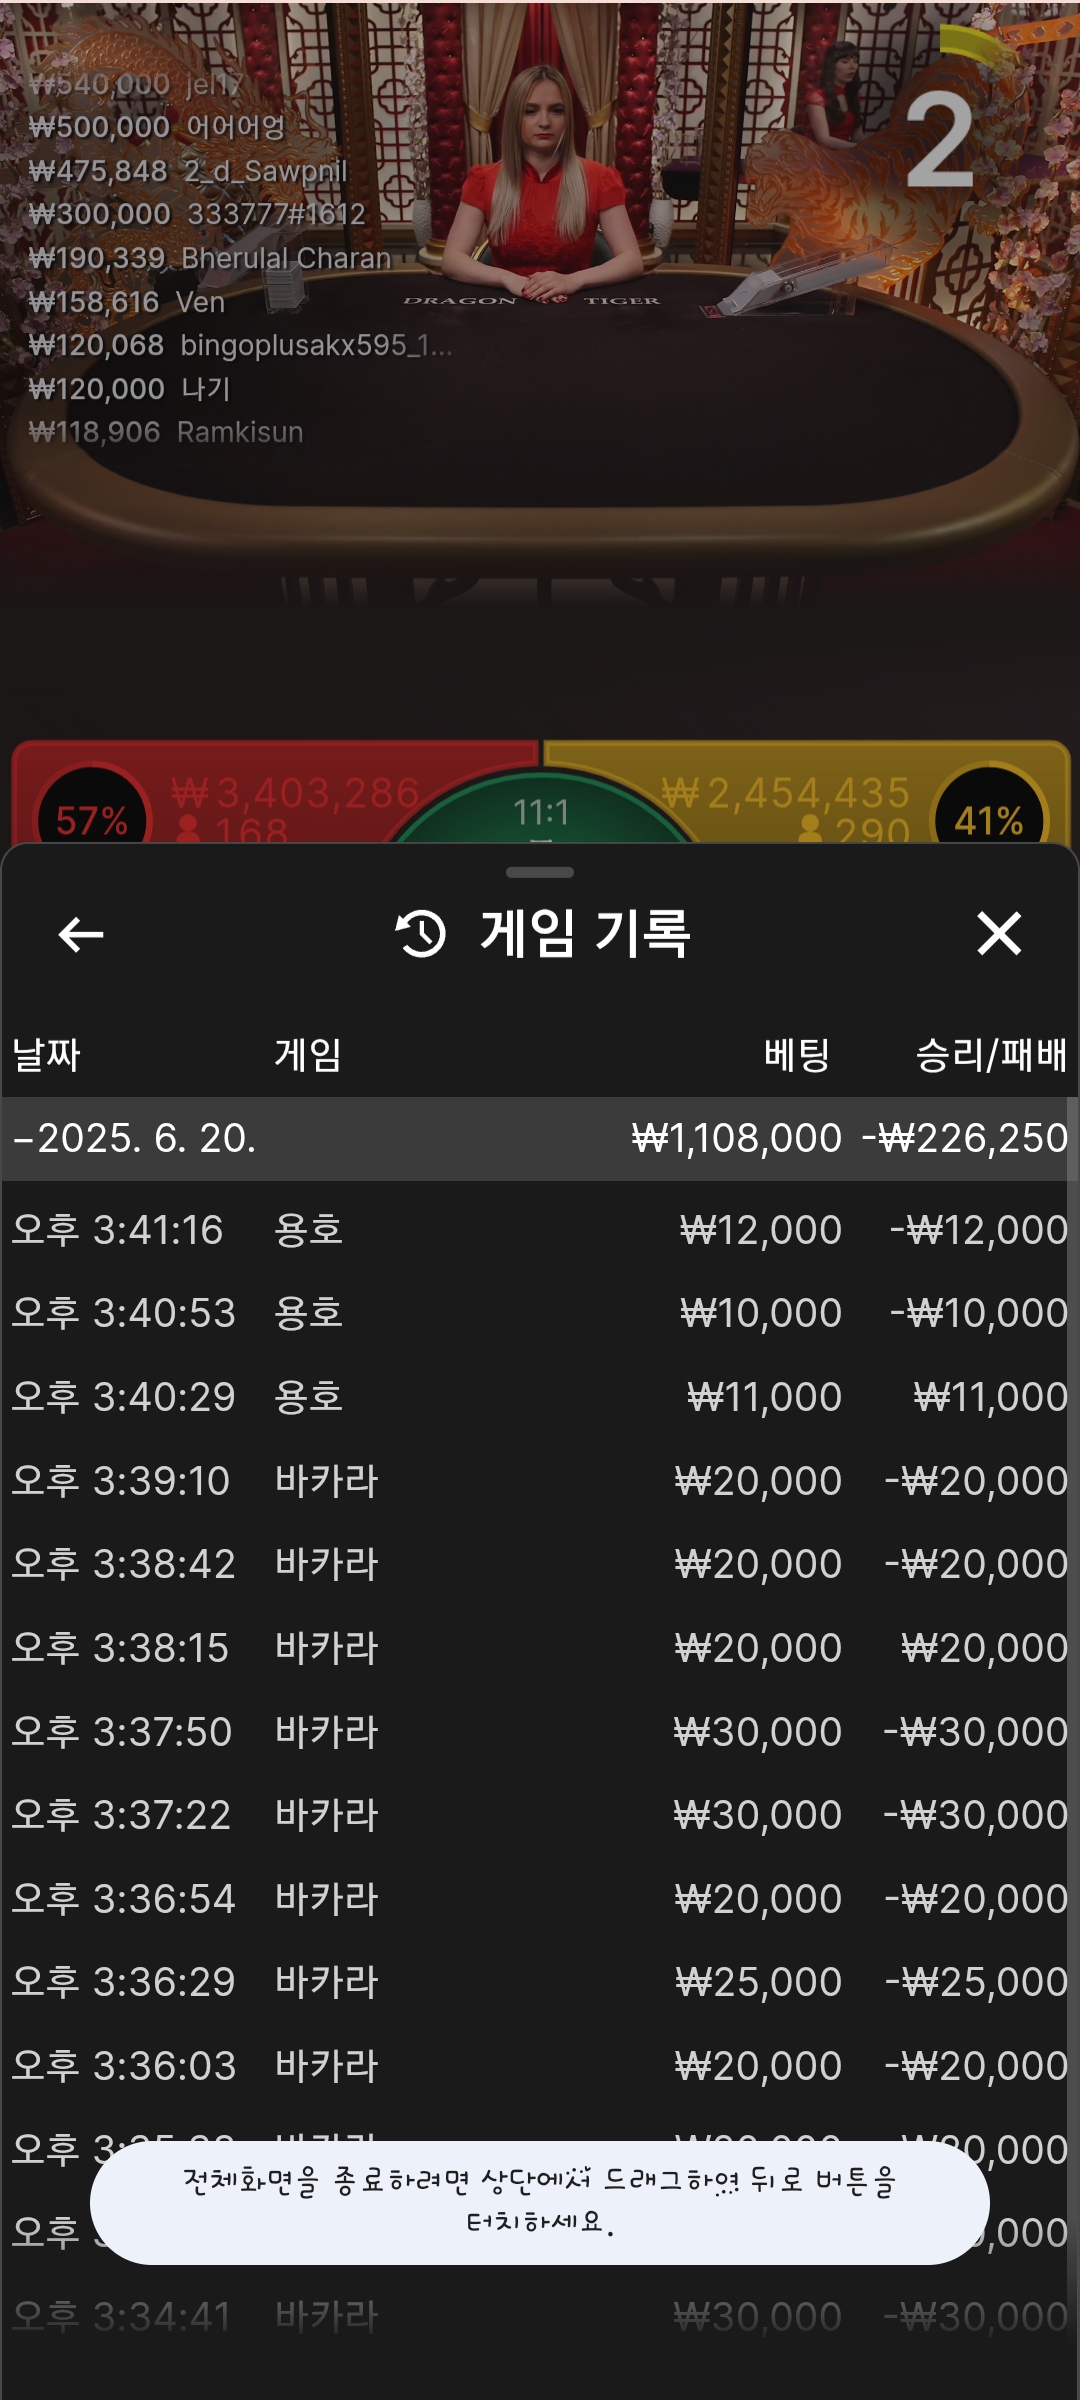This screenshot has width=1080, height=2400.
Task: Click the ₩11,000 win on 3:40:29 row
Action: [991, 1397]
